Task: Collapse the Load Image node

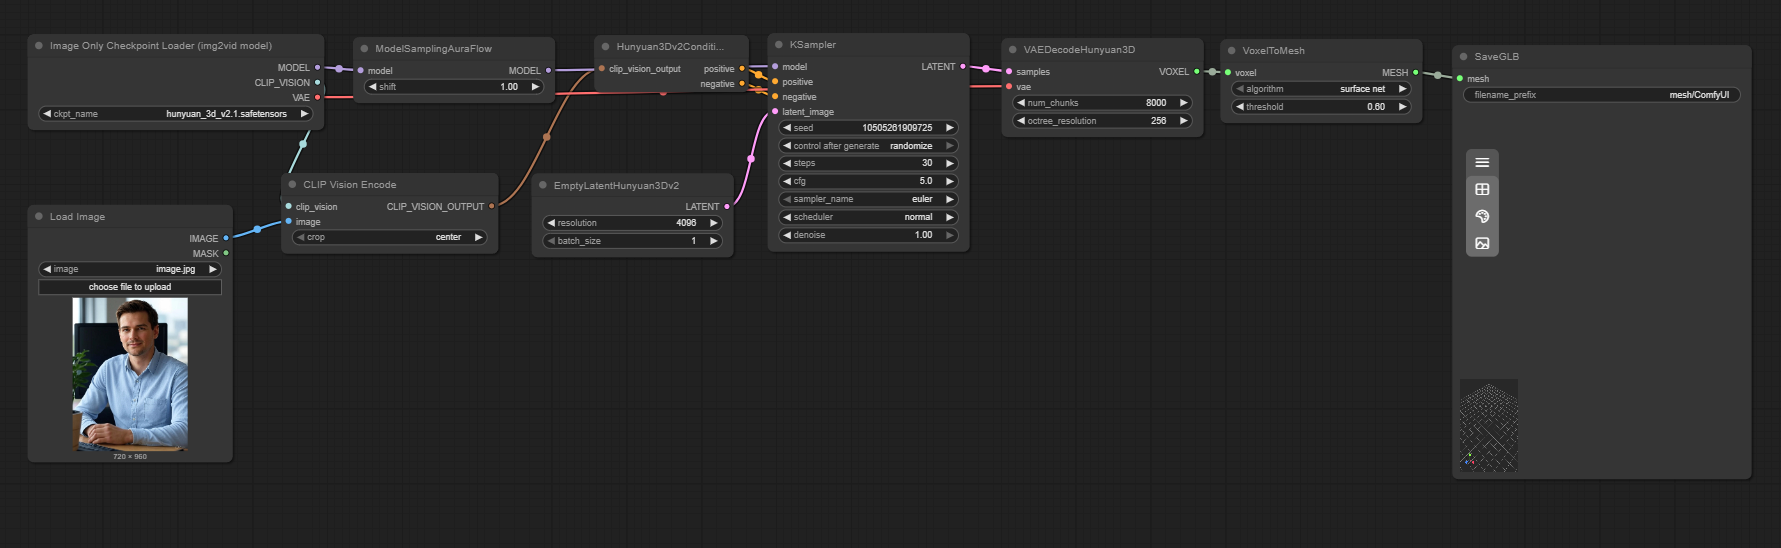Action: click(39, 217)
